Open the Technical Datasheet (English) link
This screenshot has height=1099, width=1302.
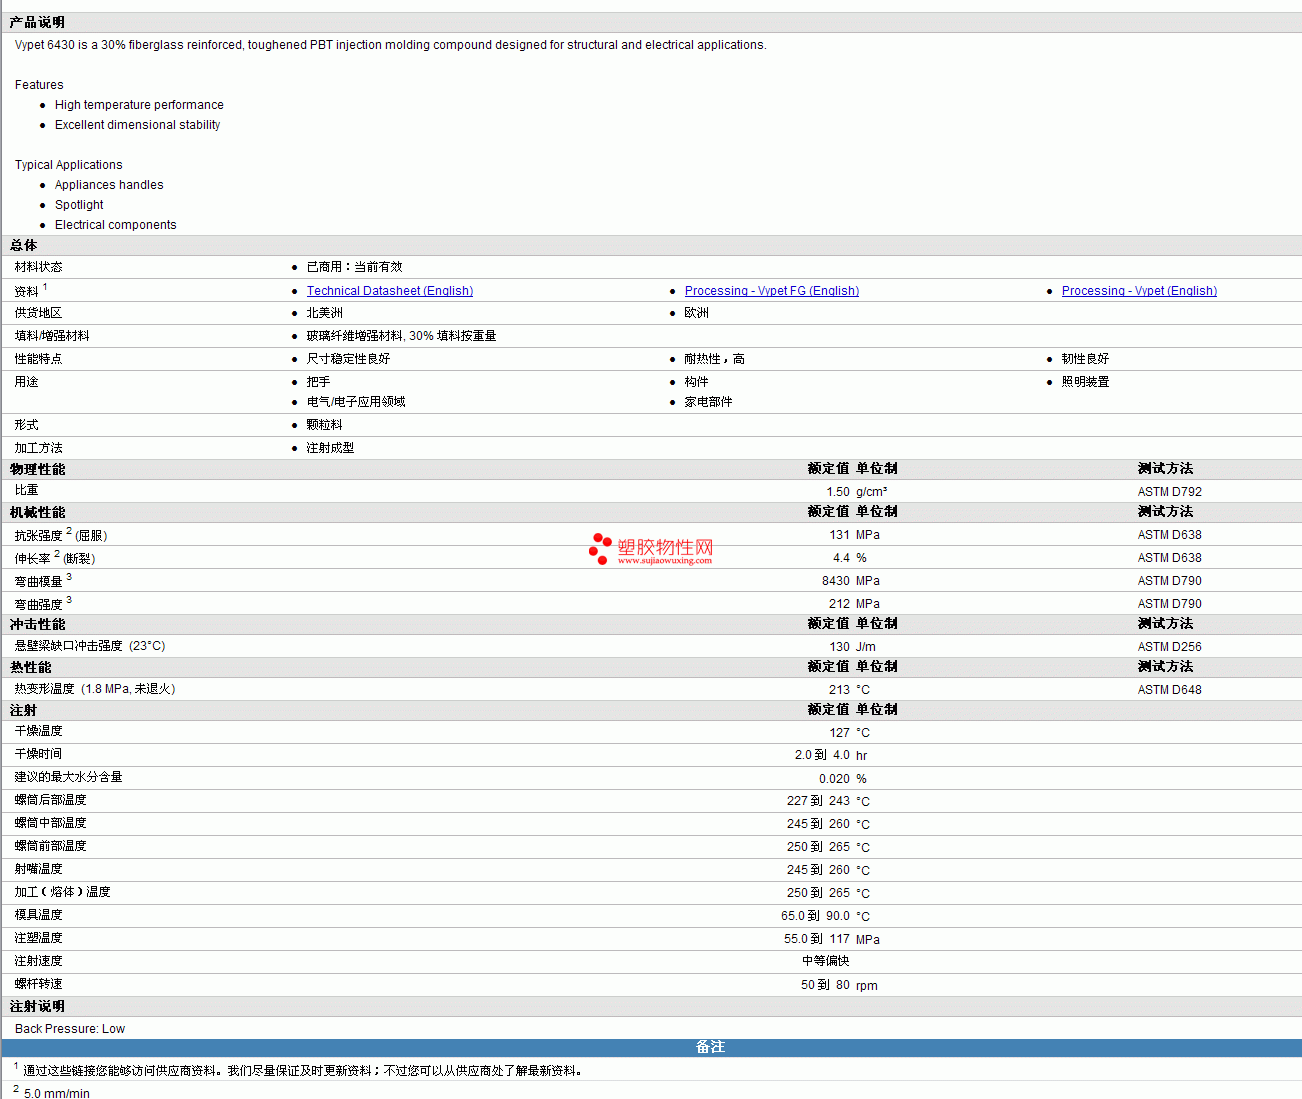390,291
